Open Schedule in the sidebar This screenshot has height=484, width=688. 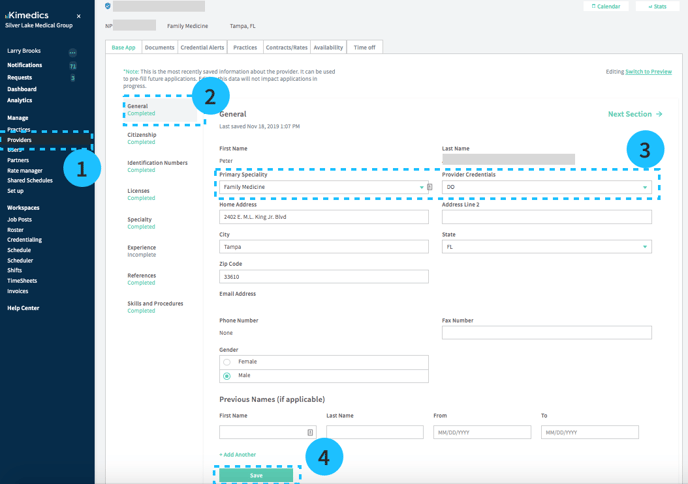(x=19, y=250)
